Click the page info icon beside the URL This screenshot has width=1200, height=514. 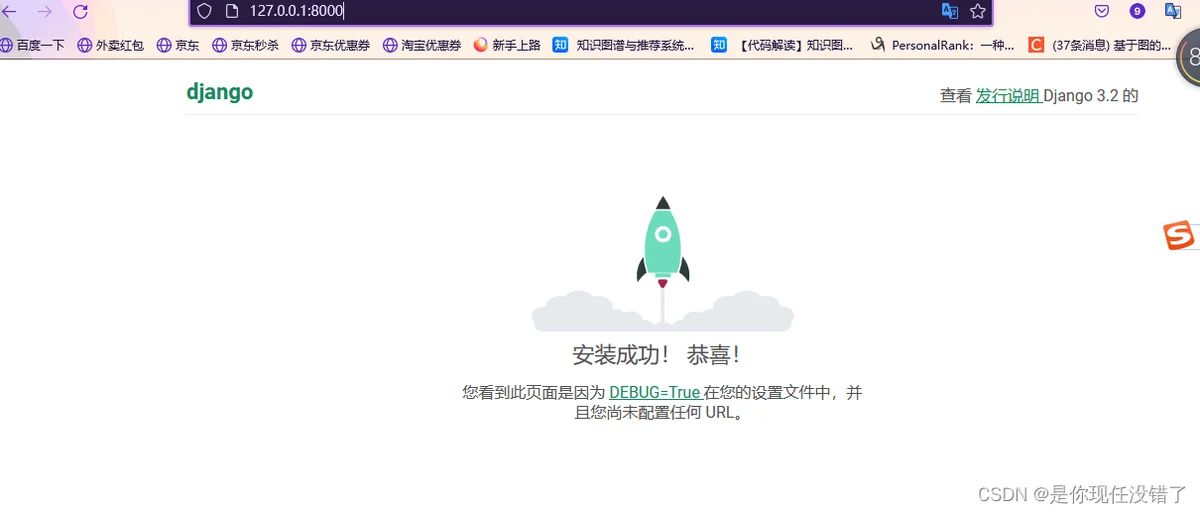[232, 11]
